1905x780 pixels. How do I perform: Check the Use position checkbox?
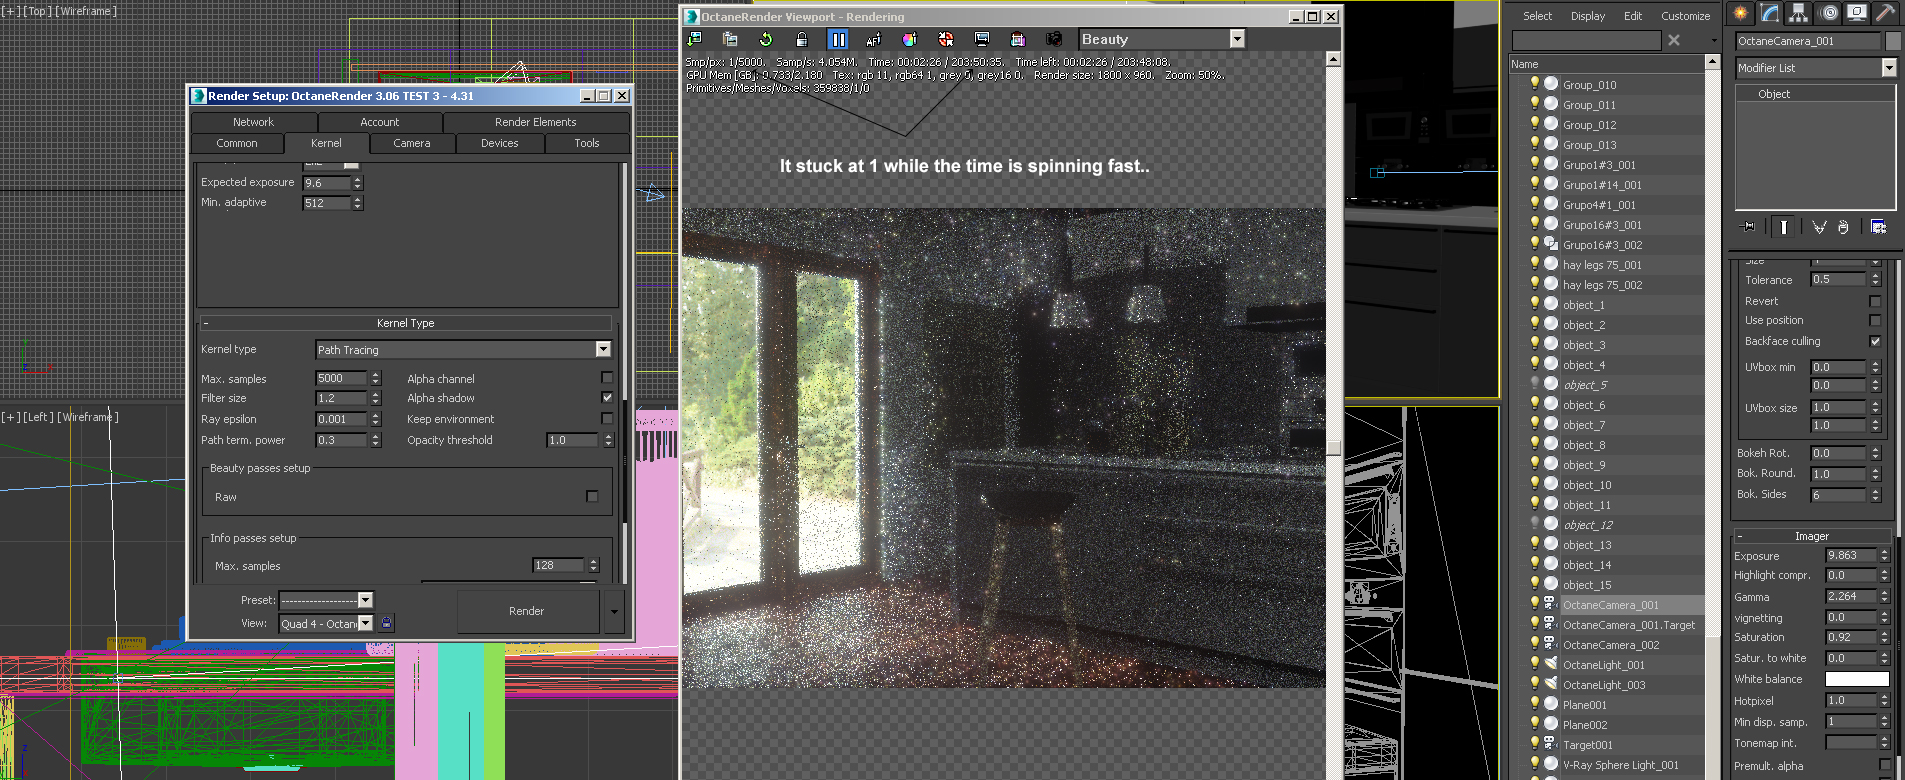(1875, 320)
